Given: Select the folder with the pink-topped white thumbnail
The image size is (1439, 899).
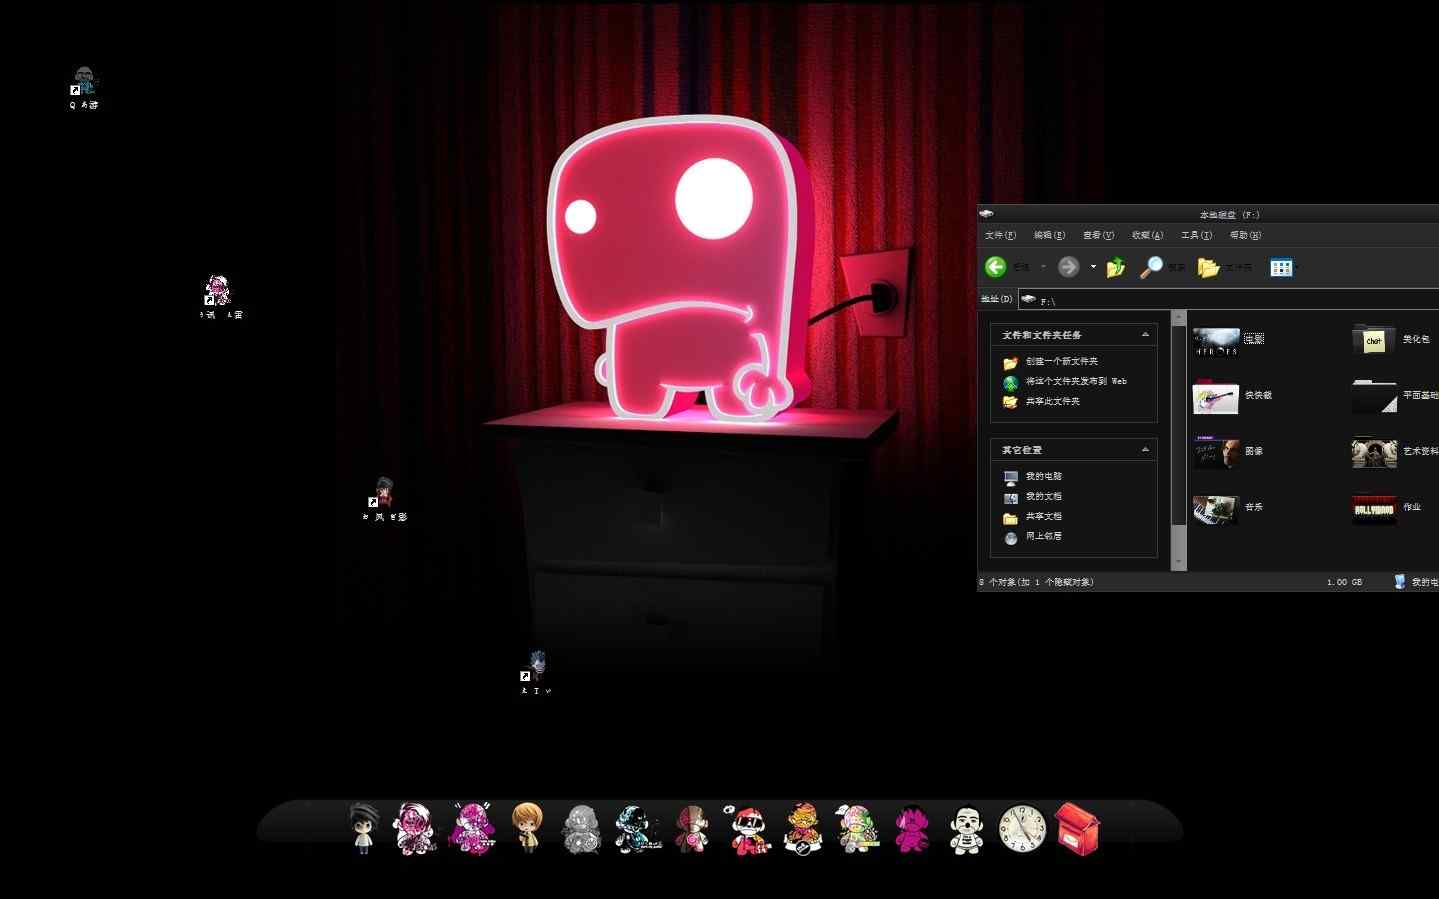Looking at the screenshot, I should pyautogui.click(x=1216, y=397).
